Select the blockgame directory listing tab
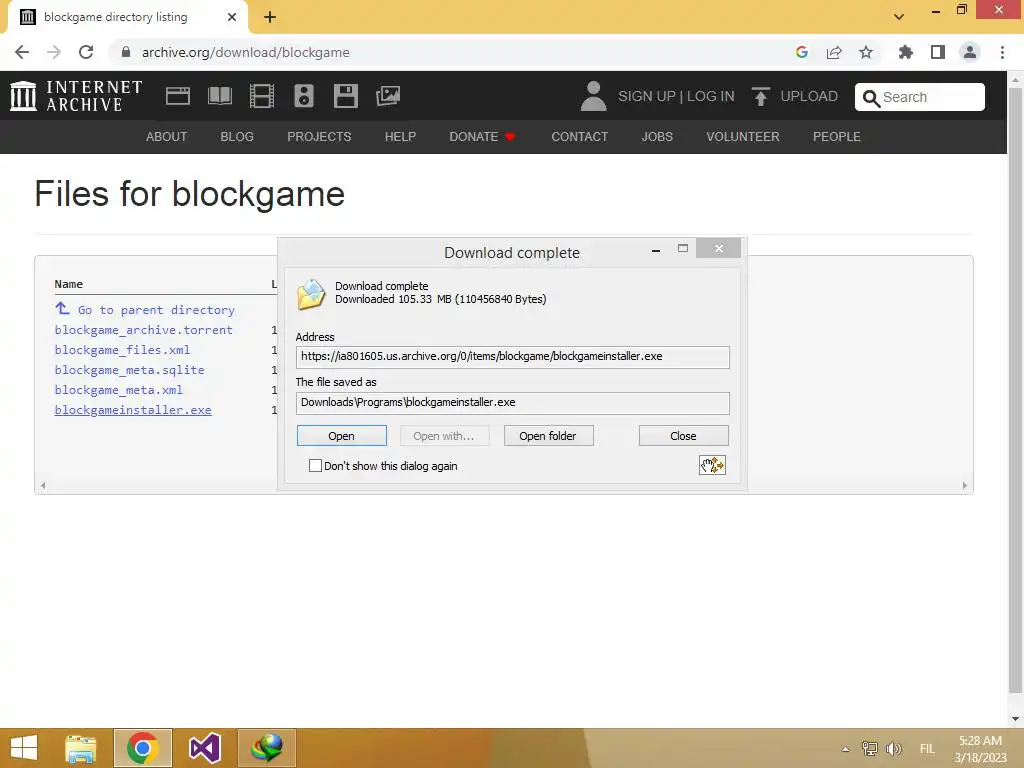The height and width of the screenshot is (768, 1024). pos(127,18)
